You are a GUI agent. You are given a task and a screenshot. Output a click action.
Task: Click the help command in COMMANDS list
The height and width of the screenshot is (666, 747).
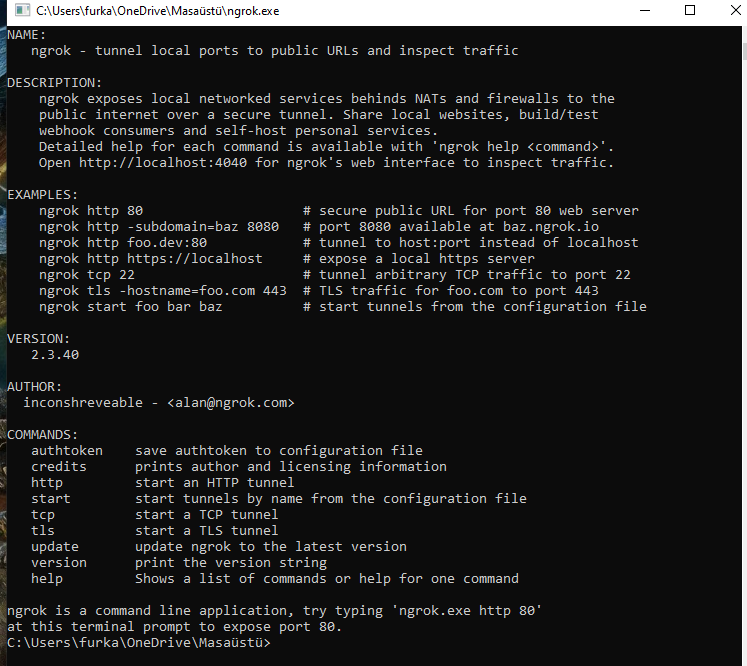coord(47,579)
